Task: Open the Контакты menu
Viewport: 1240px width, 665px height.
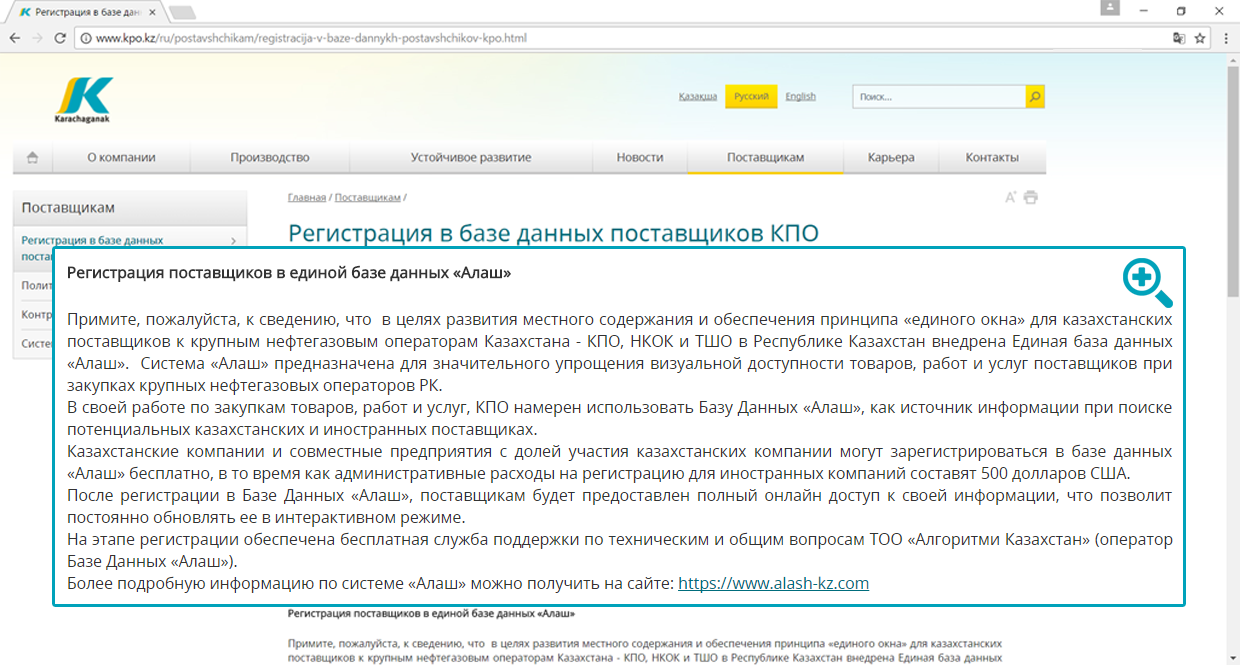Action: click(x=992, y=158)
